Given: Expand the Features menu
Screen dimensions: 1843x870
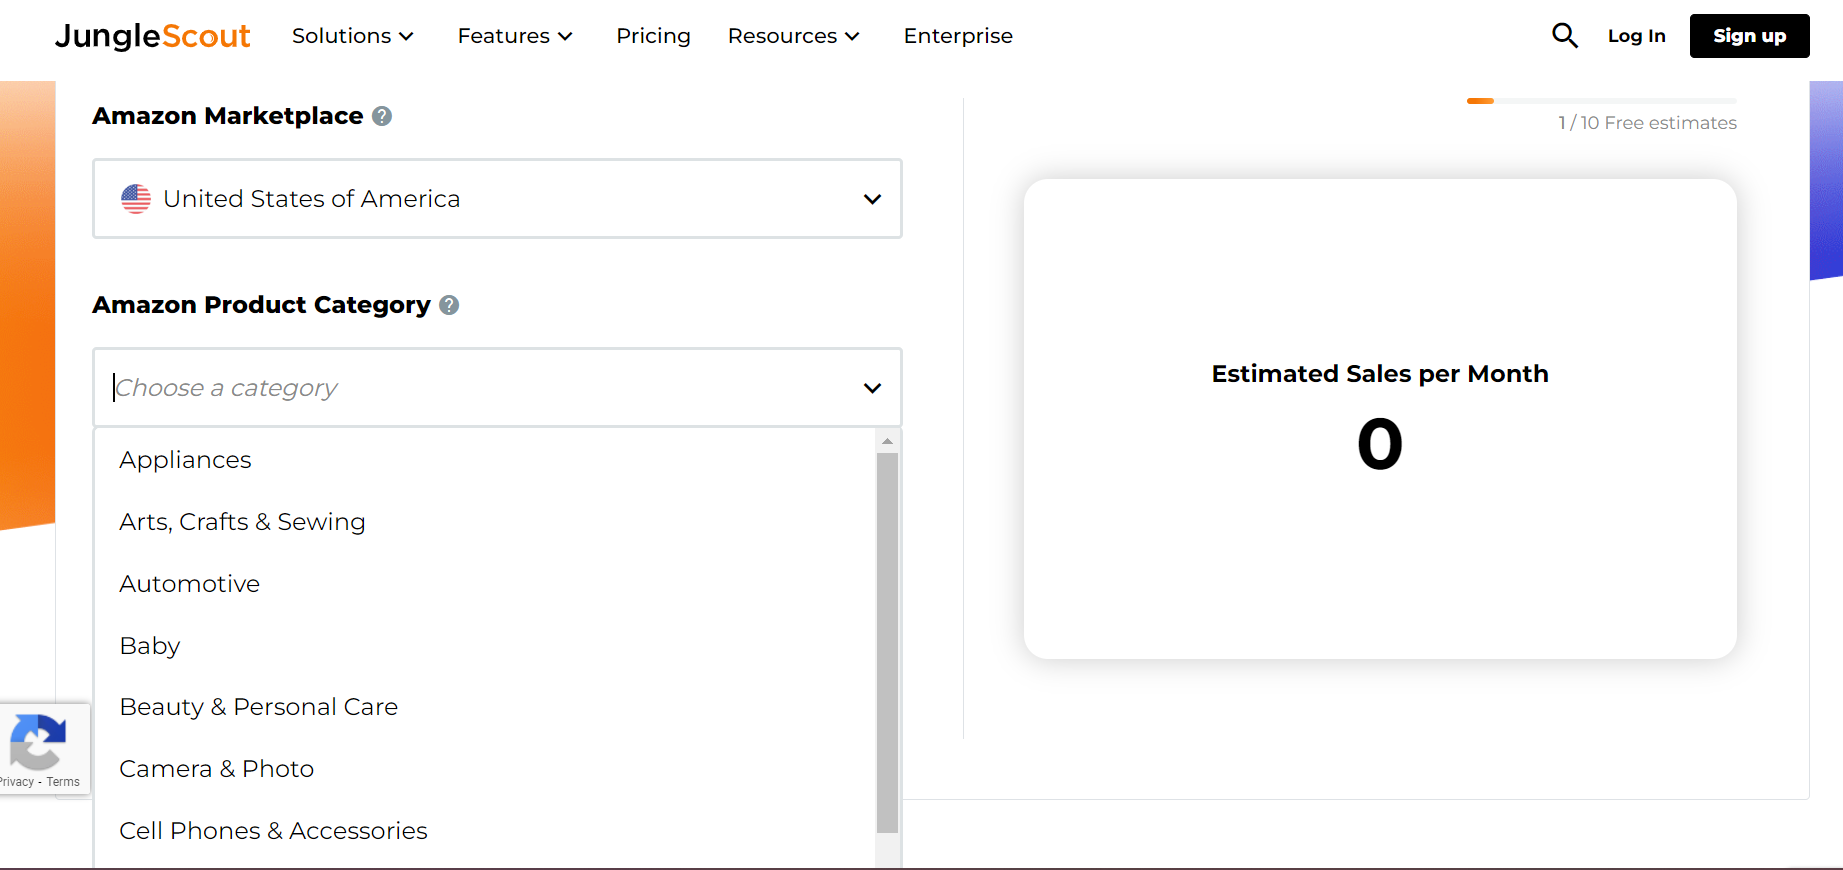Looking at the screenshot, I should pos(515,36).
